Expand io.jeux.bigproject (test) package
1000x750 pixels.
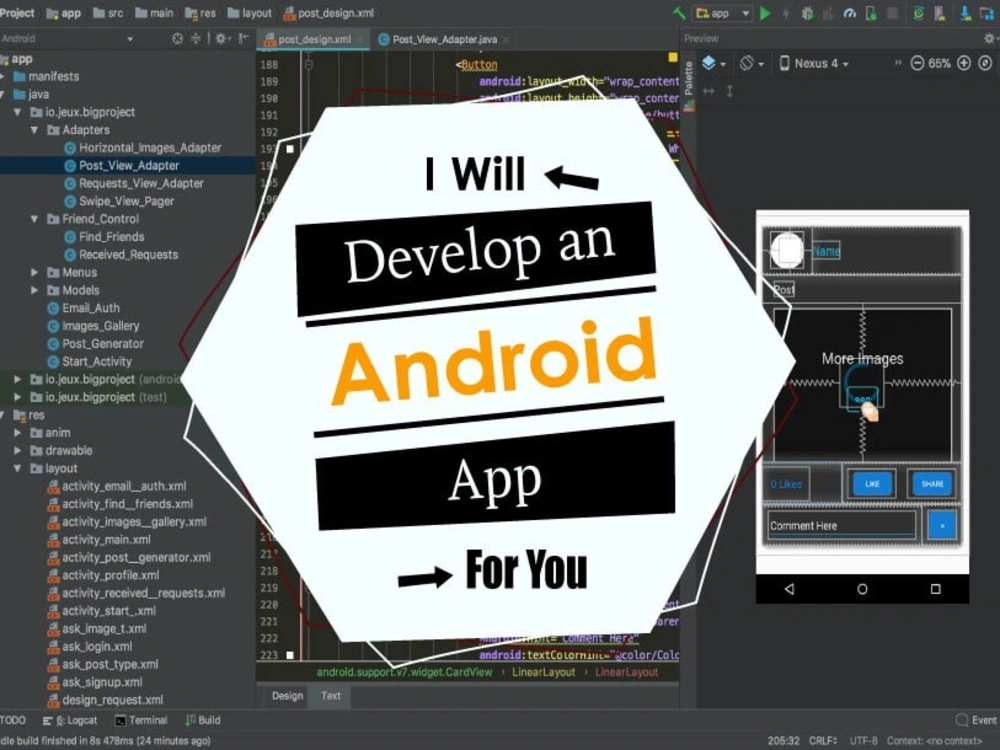click(x=17, y=397)
